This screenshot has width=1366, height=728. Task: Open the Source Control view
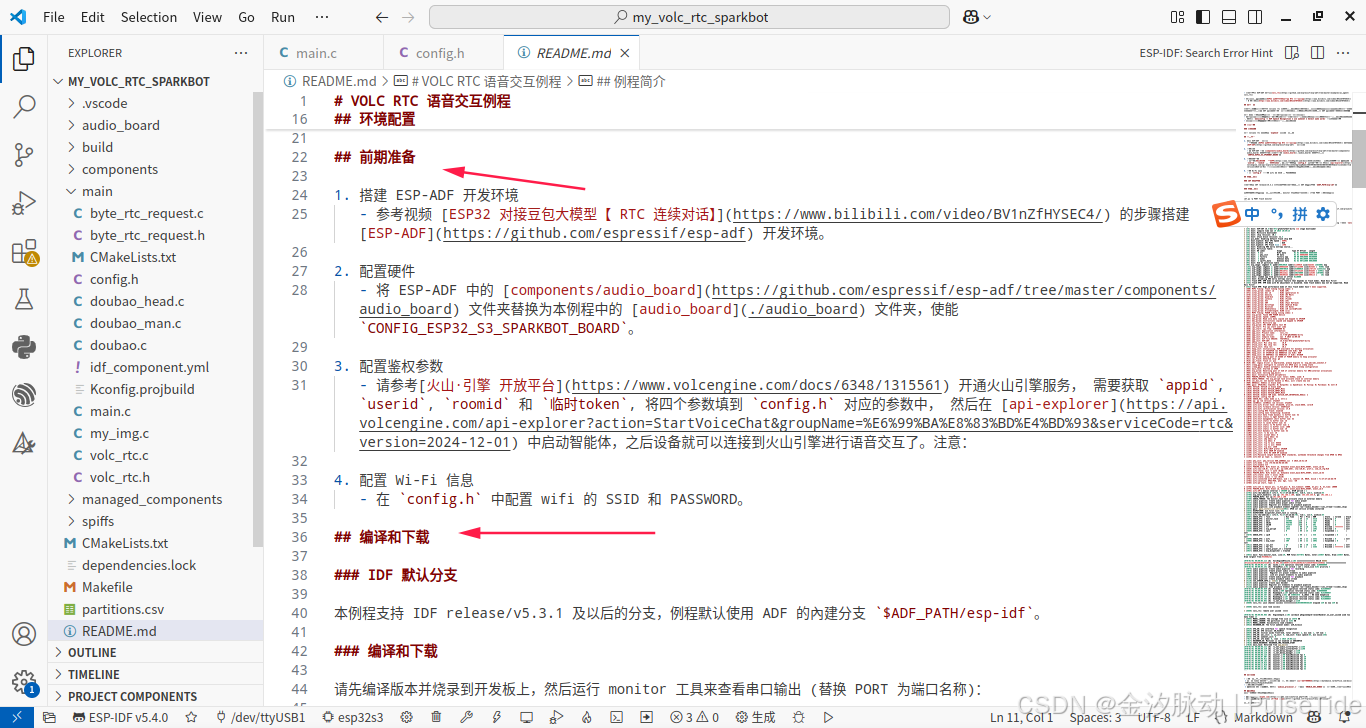pyautogui.click(x=24, y=154)
